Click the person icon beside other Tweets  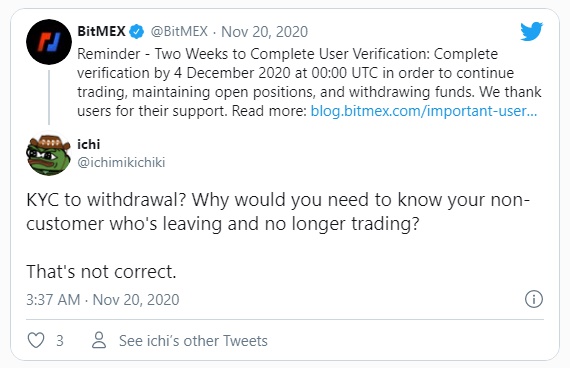pyautogui.click(x=99, y=340)
